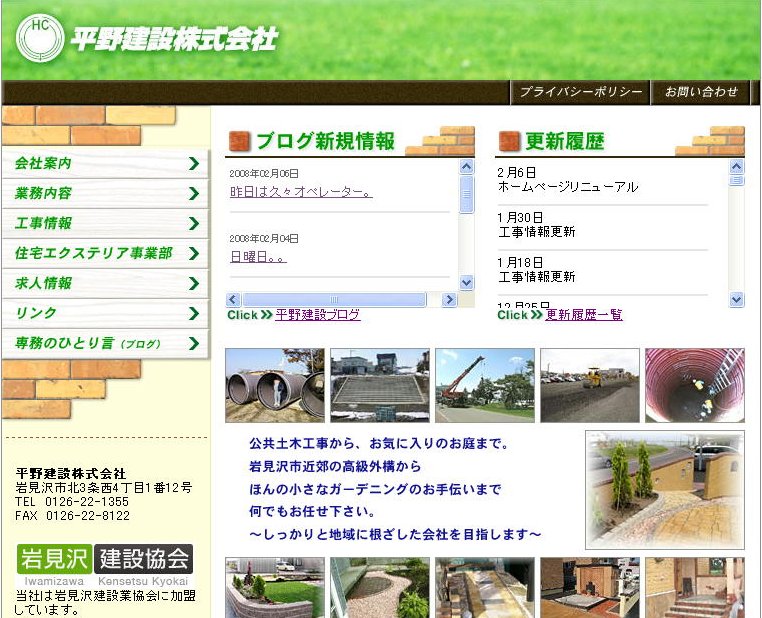Open the お問い合わせ contact page
Screen dimensions: 762x618
tap(701, 92)
